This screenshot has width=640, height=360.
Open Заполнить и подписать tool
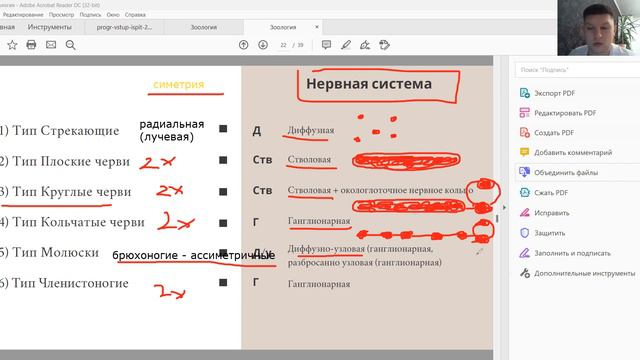(x=572, y=253)
